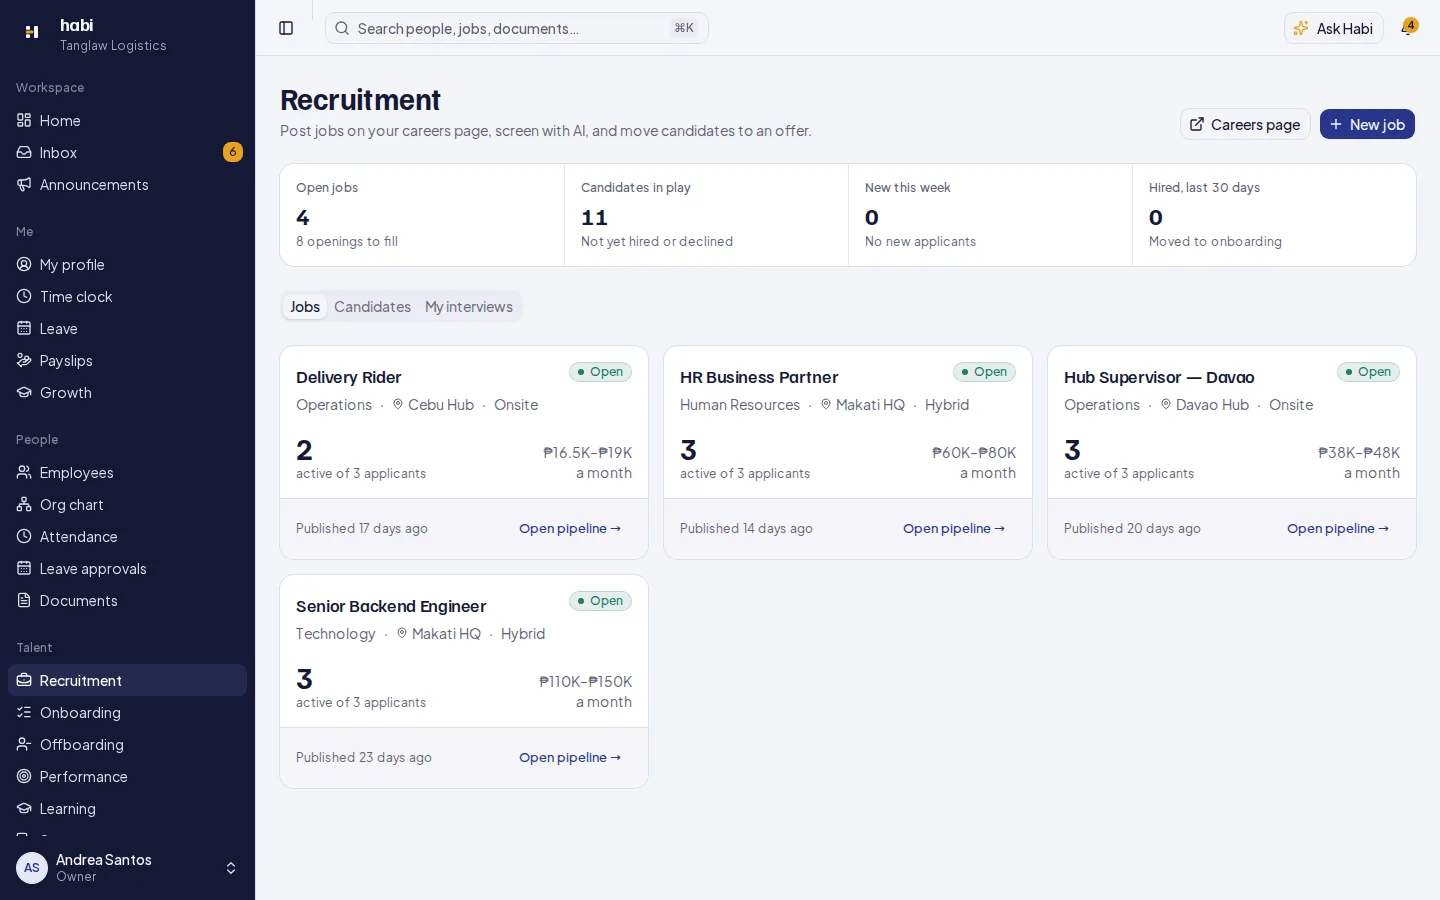Screen dimensions: 1440x900
Task: Open My profile page
Action: coord(127,264)
